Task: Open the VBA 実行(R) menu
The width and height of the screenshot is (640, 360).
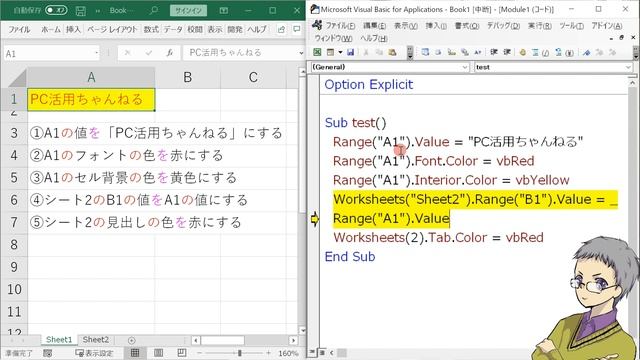Action: point(540,26)
